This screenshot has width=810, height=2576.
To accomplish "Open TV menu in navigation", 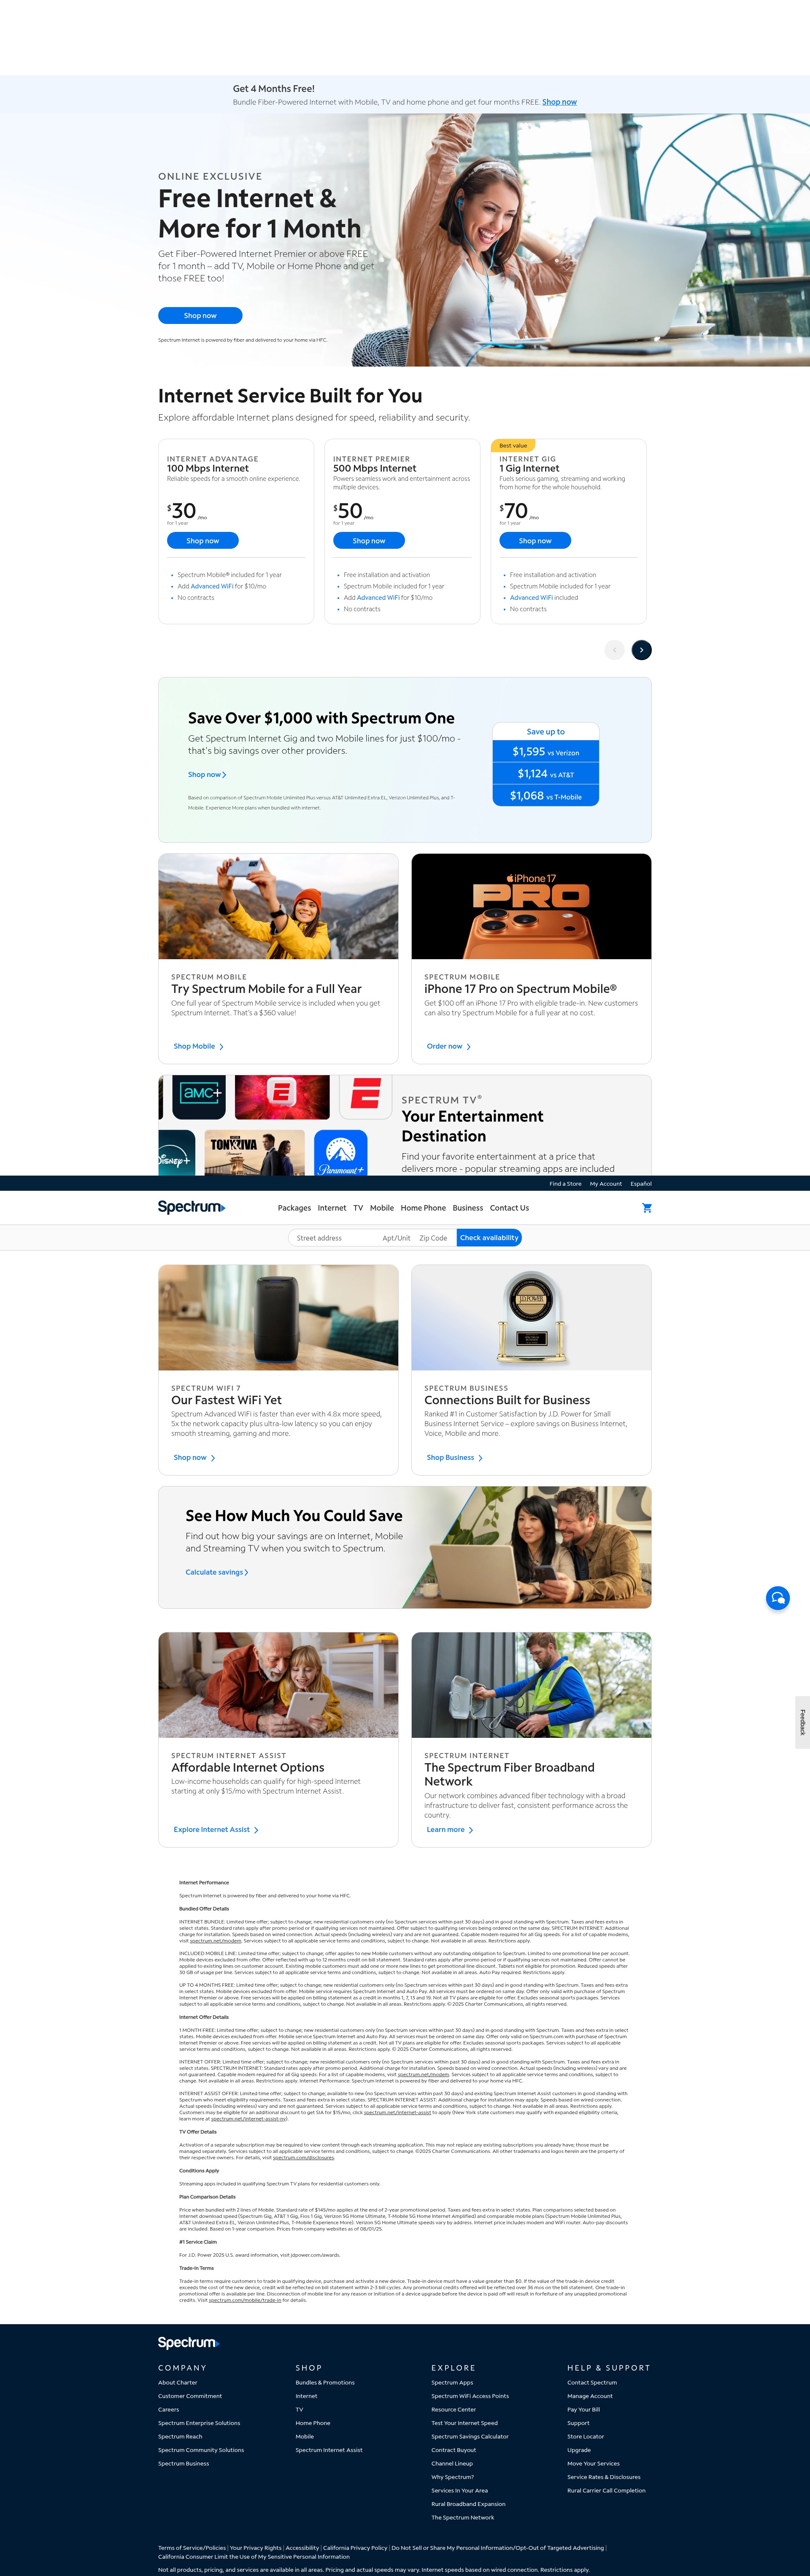I will 358,1208.
